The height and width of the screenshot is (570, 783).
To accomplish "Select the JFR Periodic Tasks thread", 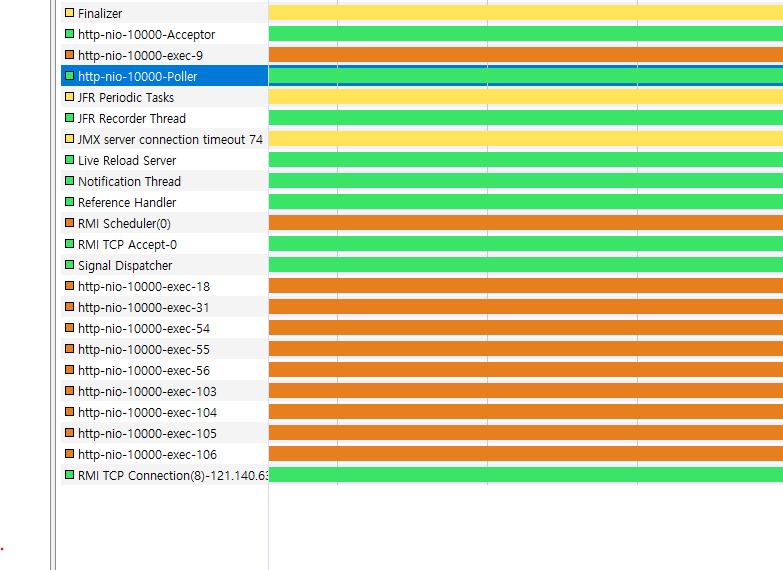I will point(164,97).
